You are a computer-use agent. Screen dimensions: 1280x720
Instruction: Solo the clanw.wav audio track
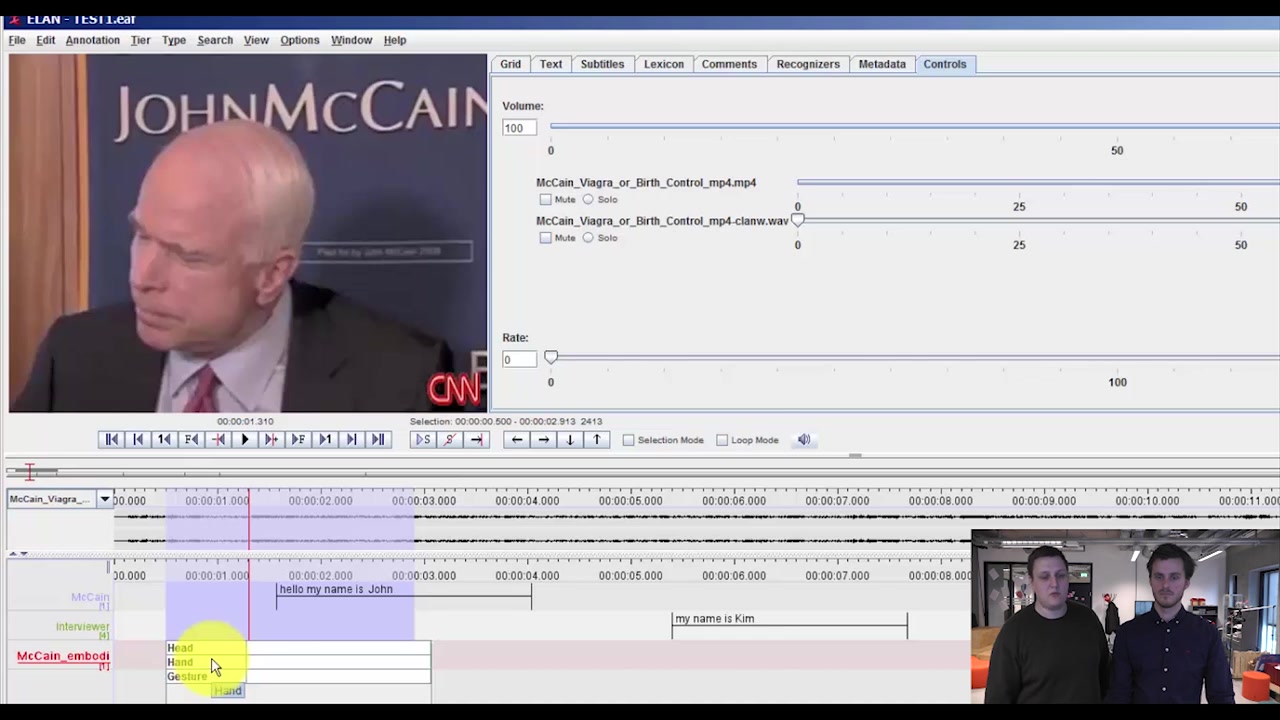588,238
